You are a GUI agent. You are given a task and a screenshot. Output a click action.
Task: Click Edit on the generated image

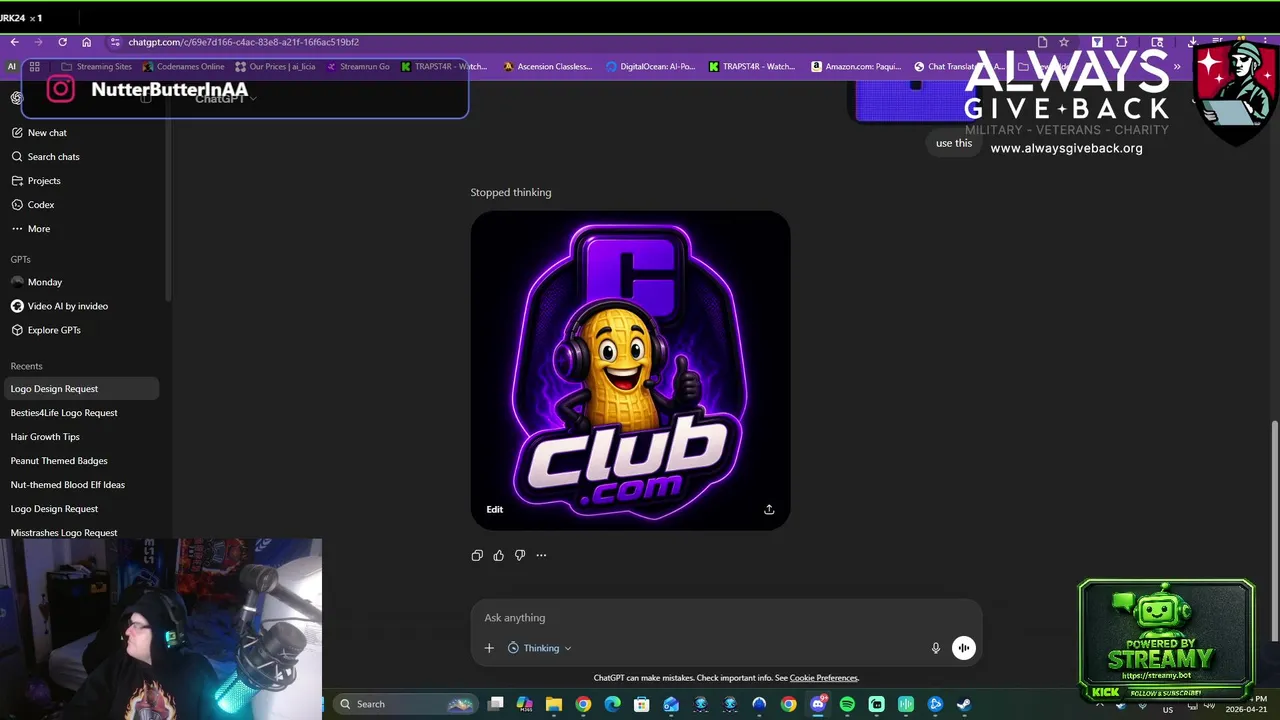click(495, 509)
